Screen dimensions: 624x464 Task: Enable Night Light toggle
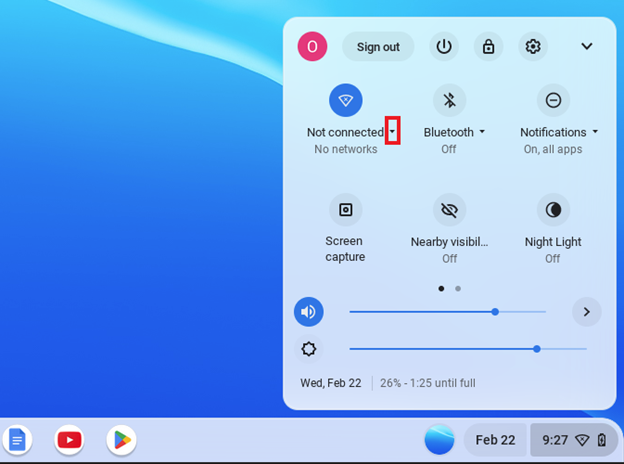coord(553,210)
